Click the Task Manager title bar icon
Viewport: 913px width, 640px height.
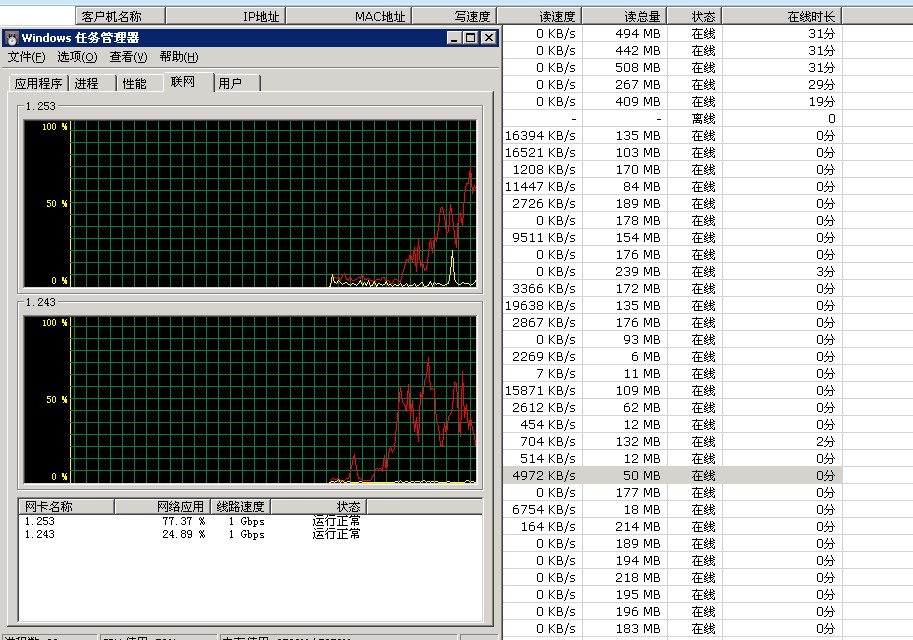[11, 38]
